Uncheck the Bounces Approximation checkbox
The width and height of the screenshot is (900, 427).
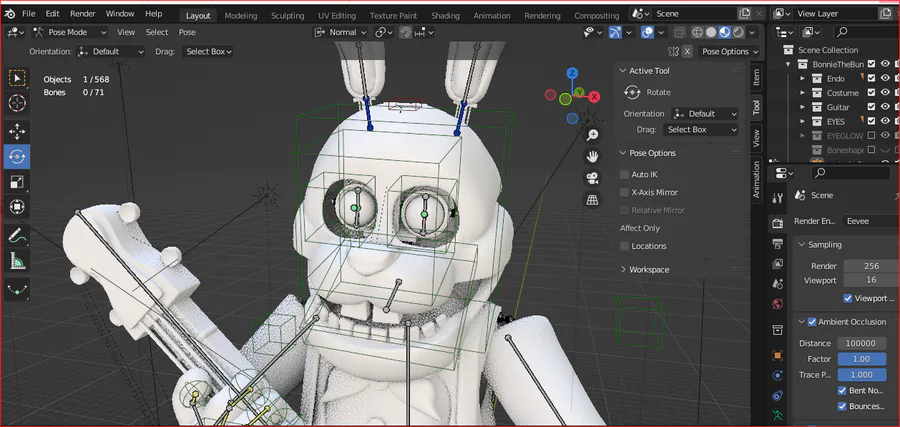pos(842,406)
